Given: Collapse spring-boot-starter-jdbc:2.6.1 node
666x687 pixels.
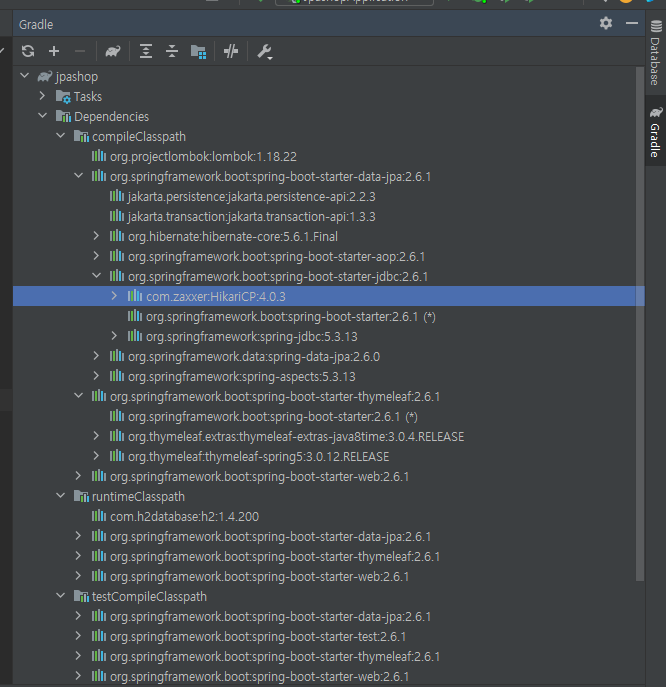Looking at the screenshot, I should click(x=97, y=276).
